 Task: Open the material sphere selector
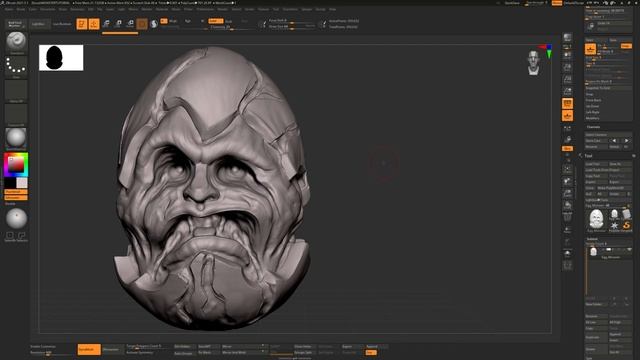click(x=16, y=138)
